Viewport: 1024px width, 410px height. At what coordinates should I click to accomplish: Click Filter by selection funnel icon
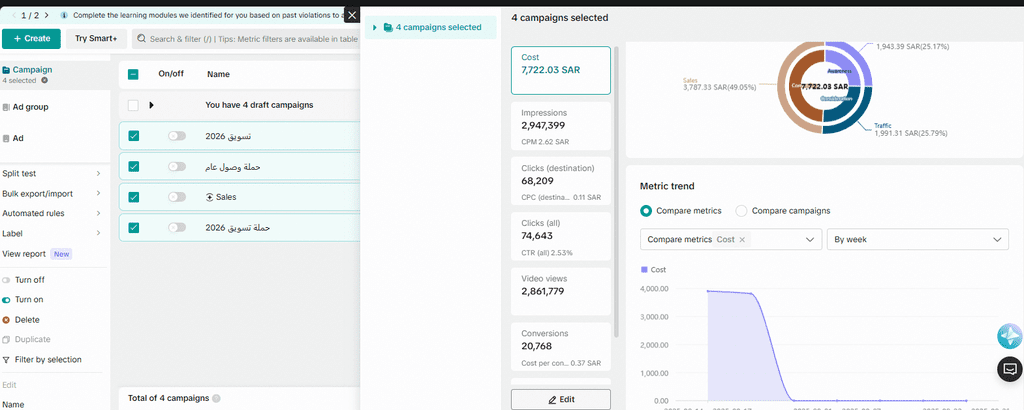tap(6, 360)
